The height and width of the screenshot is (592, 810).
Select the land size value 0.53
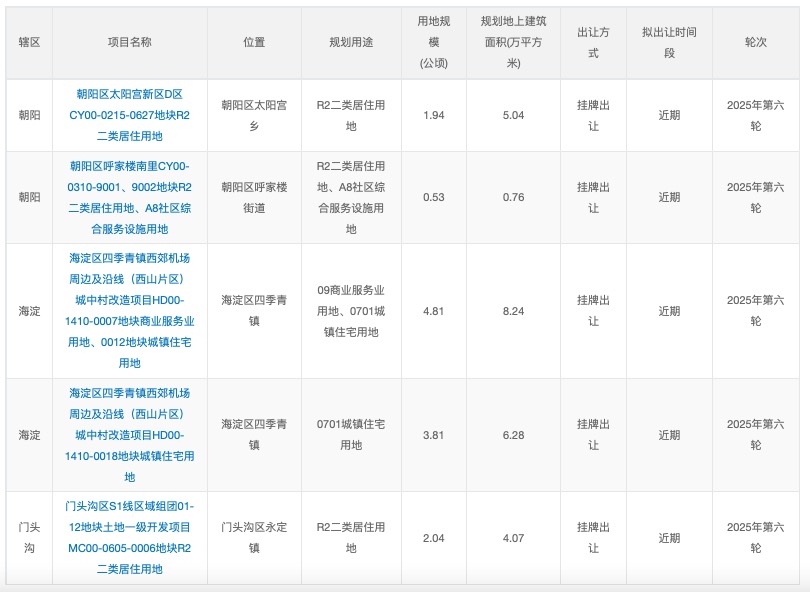pyautogui.click(x=434, y=197)
